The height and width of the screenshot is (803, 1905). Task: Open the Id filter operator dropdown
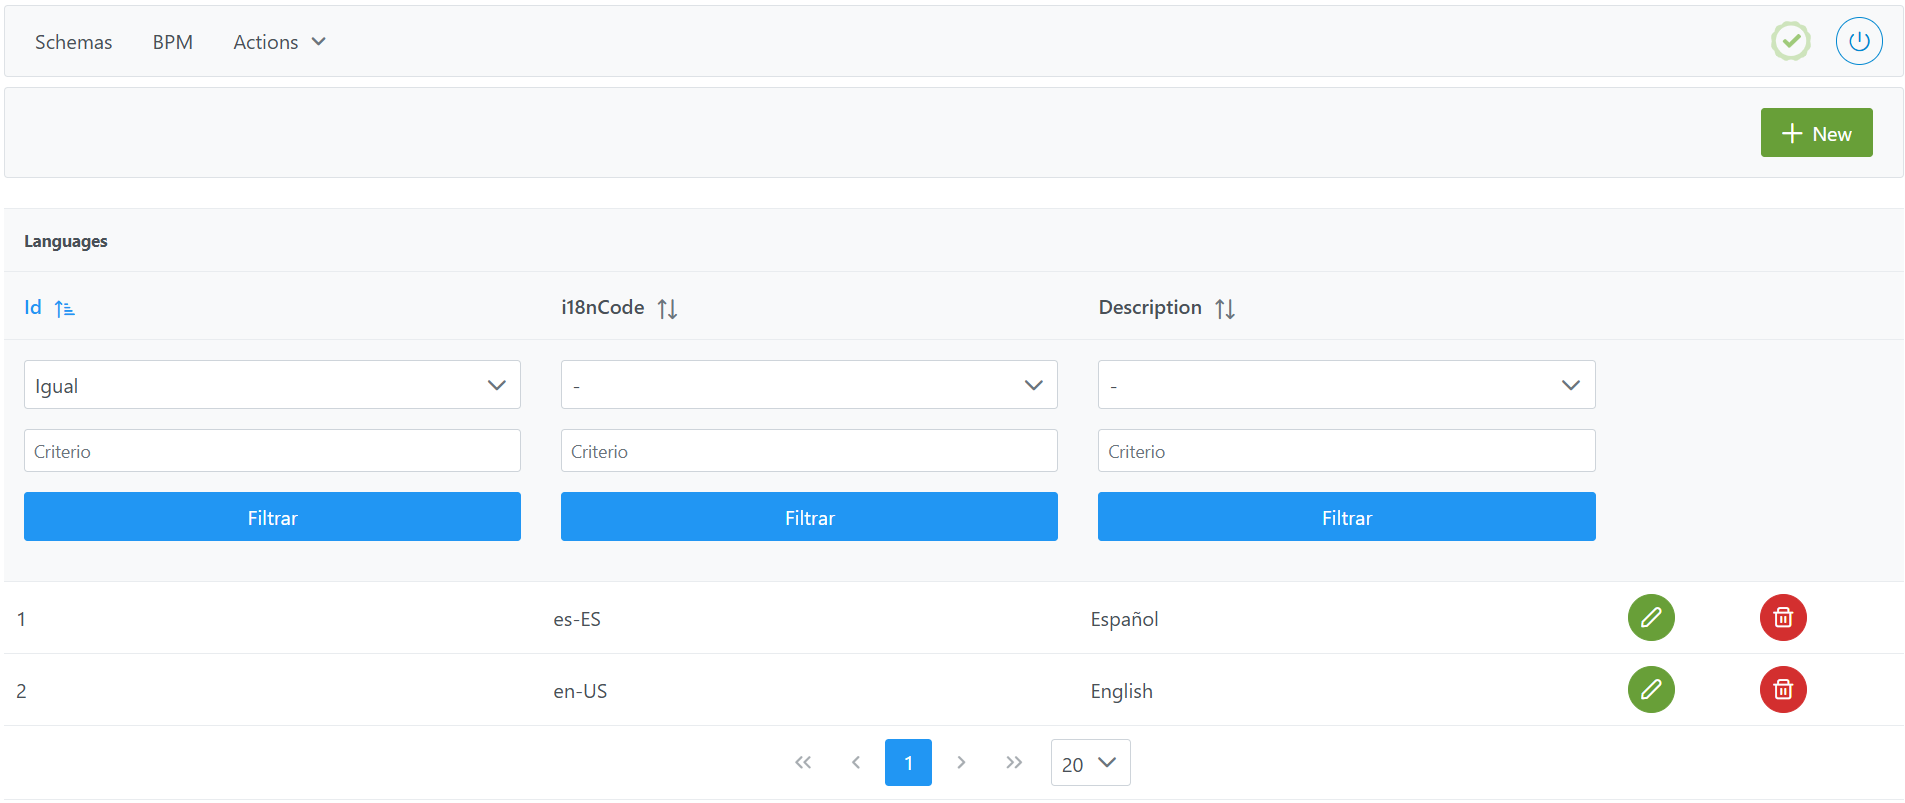(272, 385)
